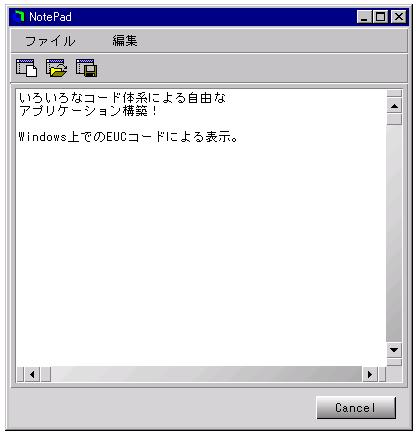Click the Cancel button

(x=356, y=407)
